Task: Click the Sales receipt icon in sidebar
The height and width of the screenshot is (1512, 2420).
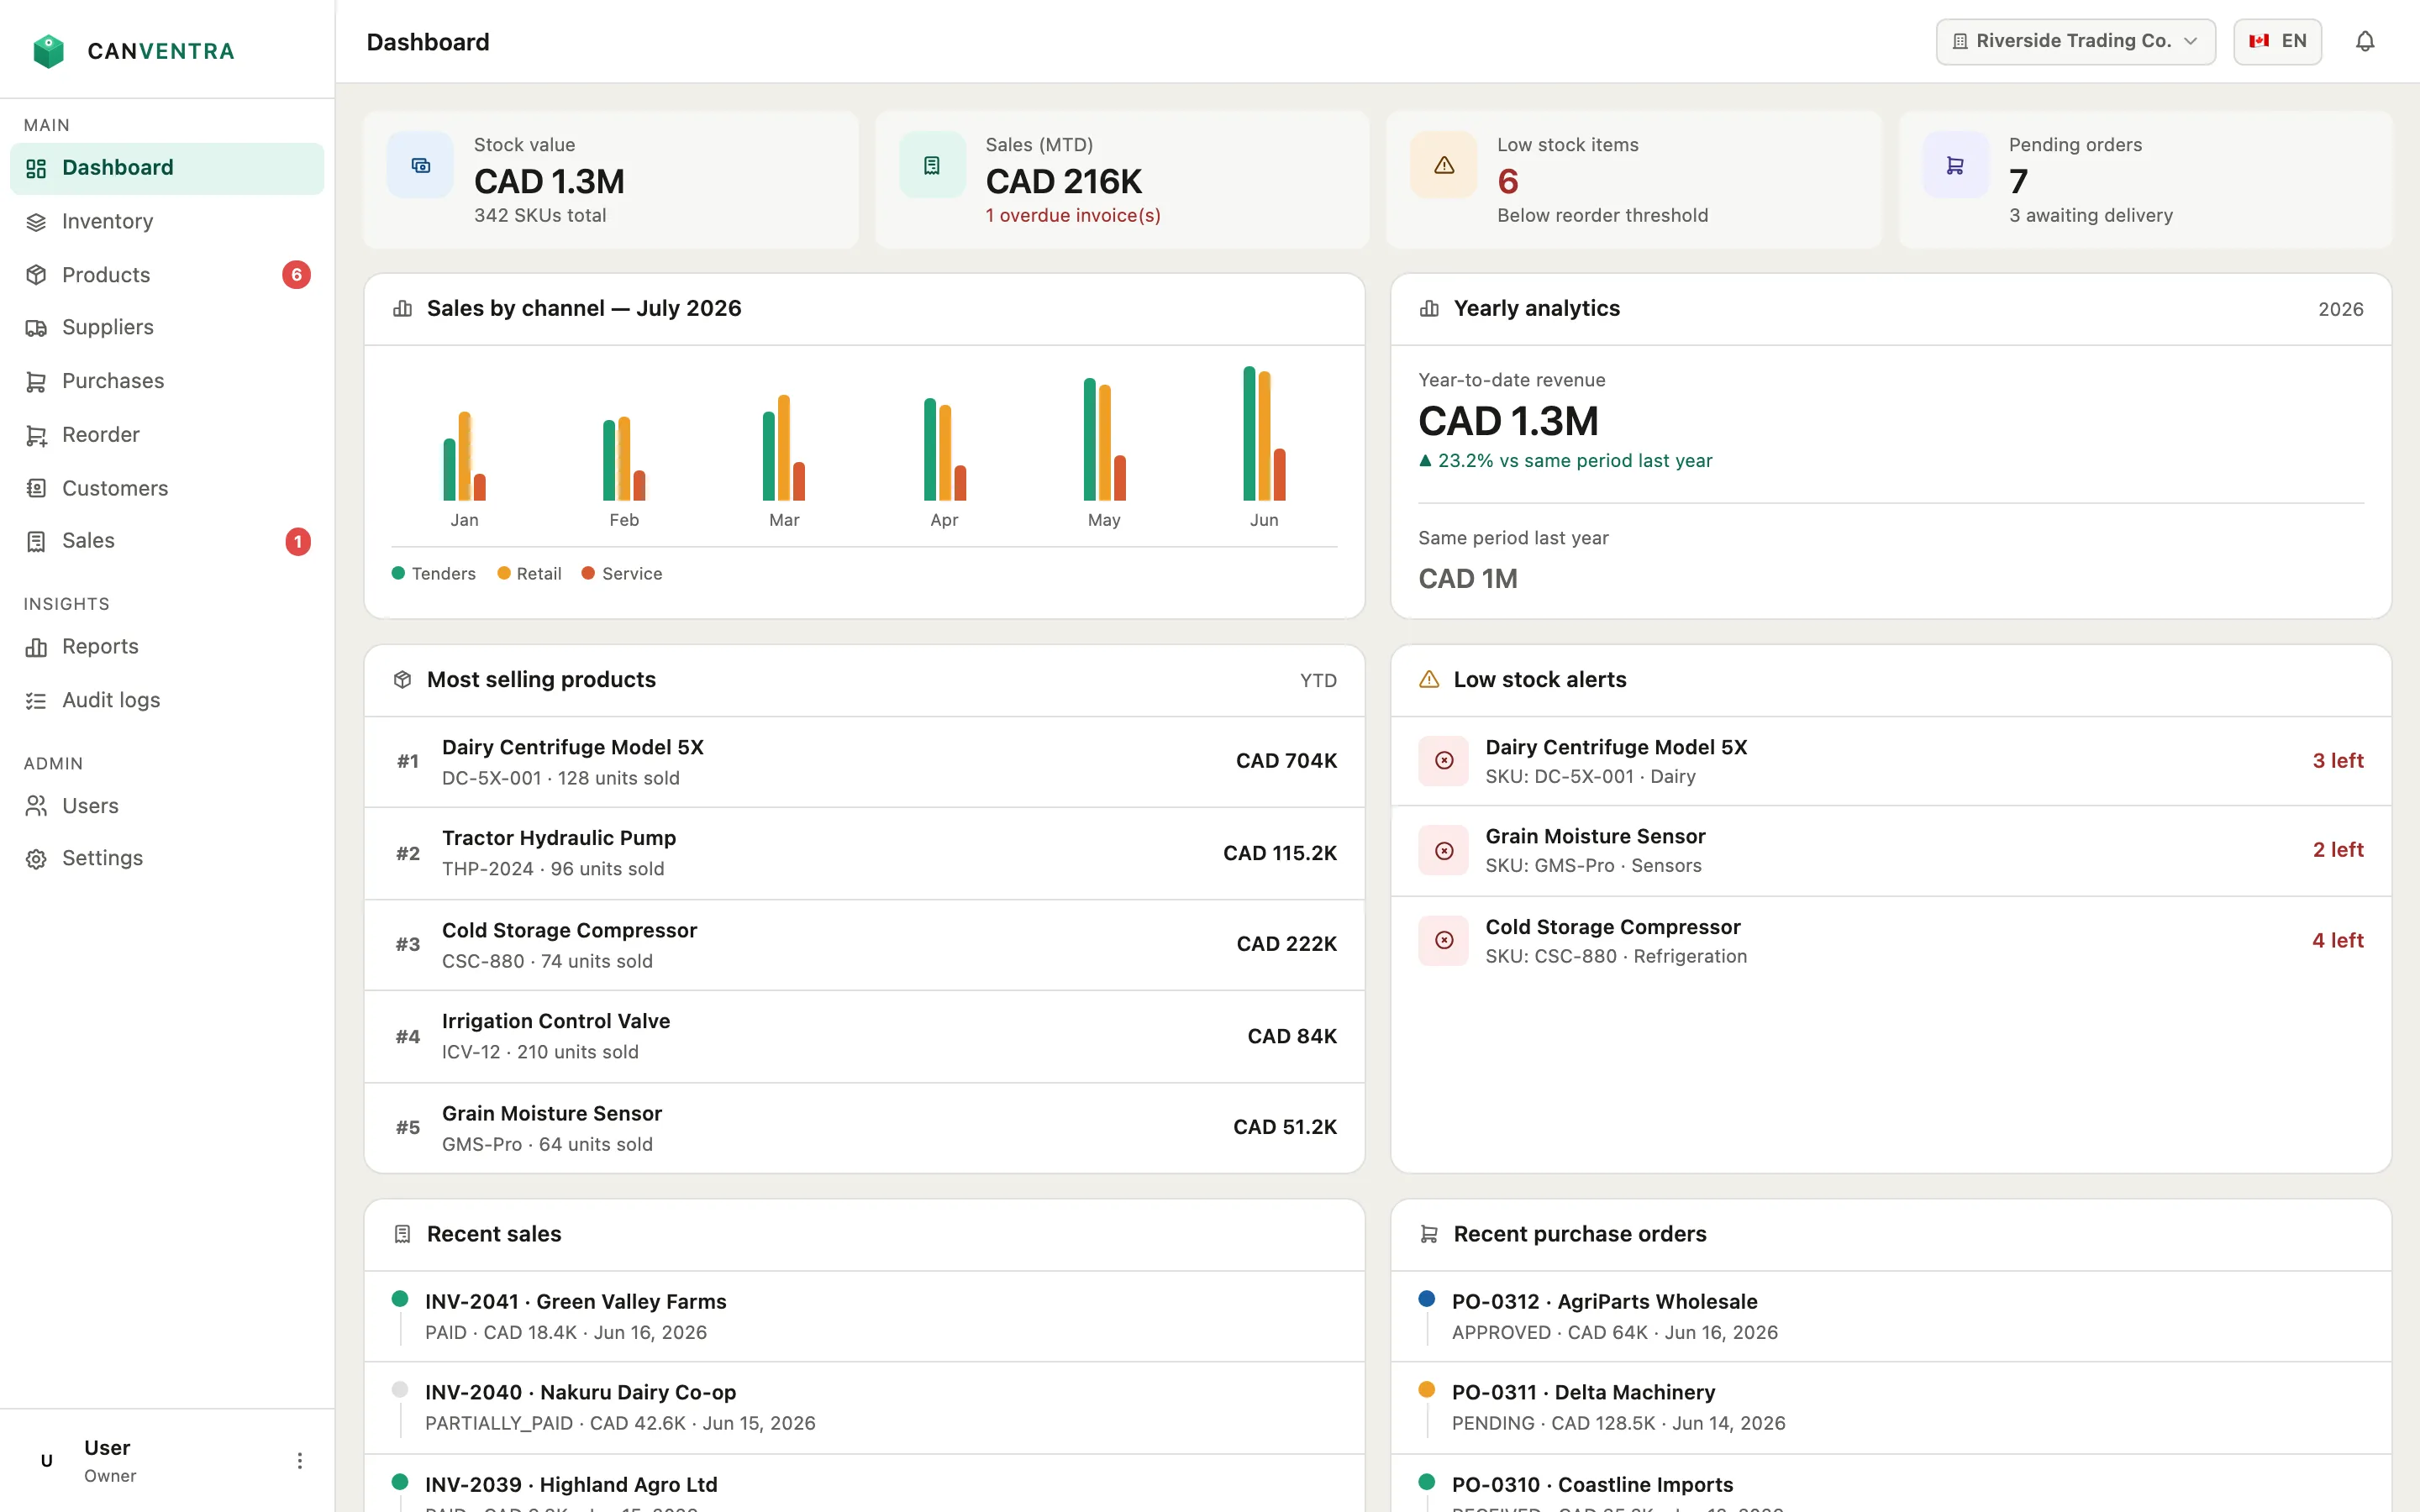Action: [36, 541]
